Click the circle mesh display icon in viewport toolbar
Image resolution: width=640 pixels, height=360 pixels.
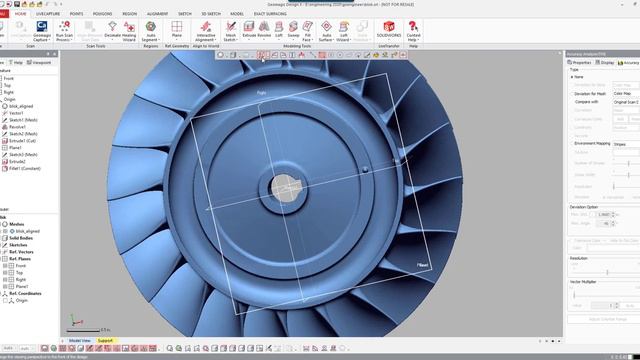tap(220, 55)
